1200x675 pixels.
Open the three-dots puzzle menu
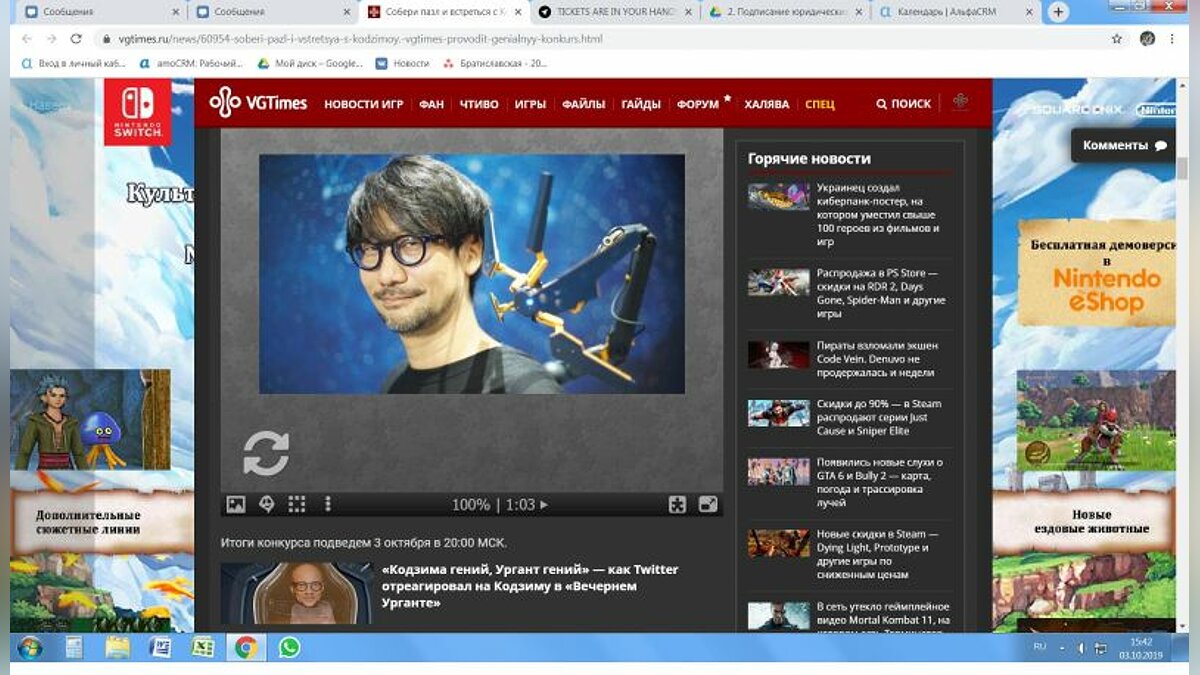click(x=327, y=505)
